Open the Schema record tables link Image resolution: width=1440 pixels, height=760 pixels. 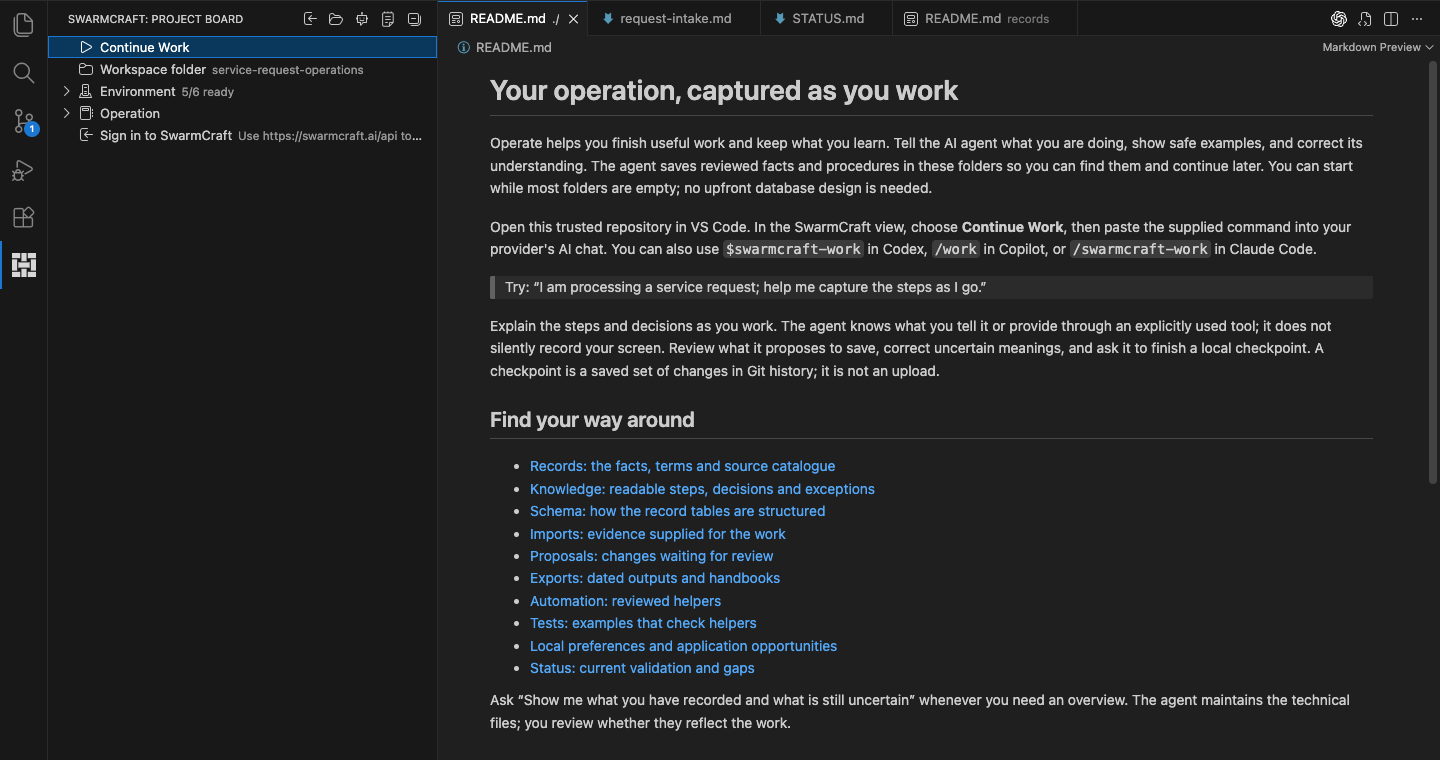point(677,511)
